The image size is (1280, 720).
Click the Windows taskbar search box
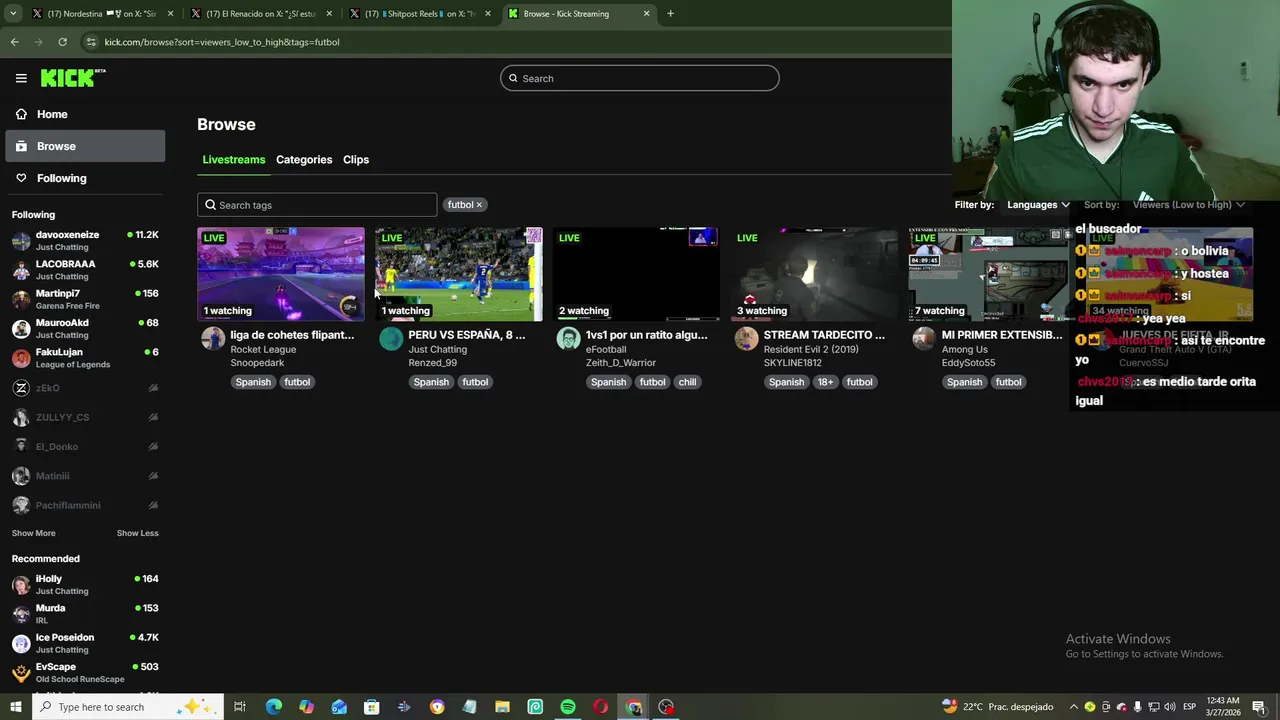128,707
